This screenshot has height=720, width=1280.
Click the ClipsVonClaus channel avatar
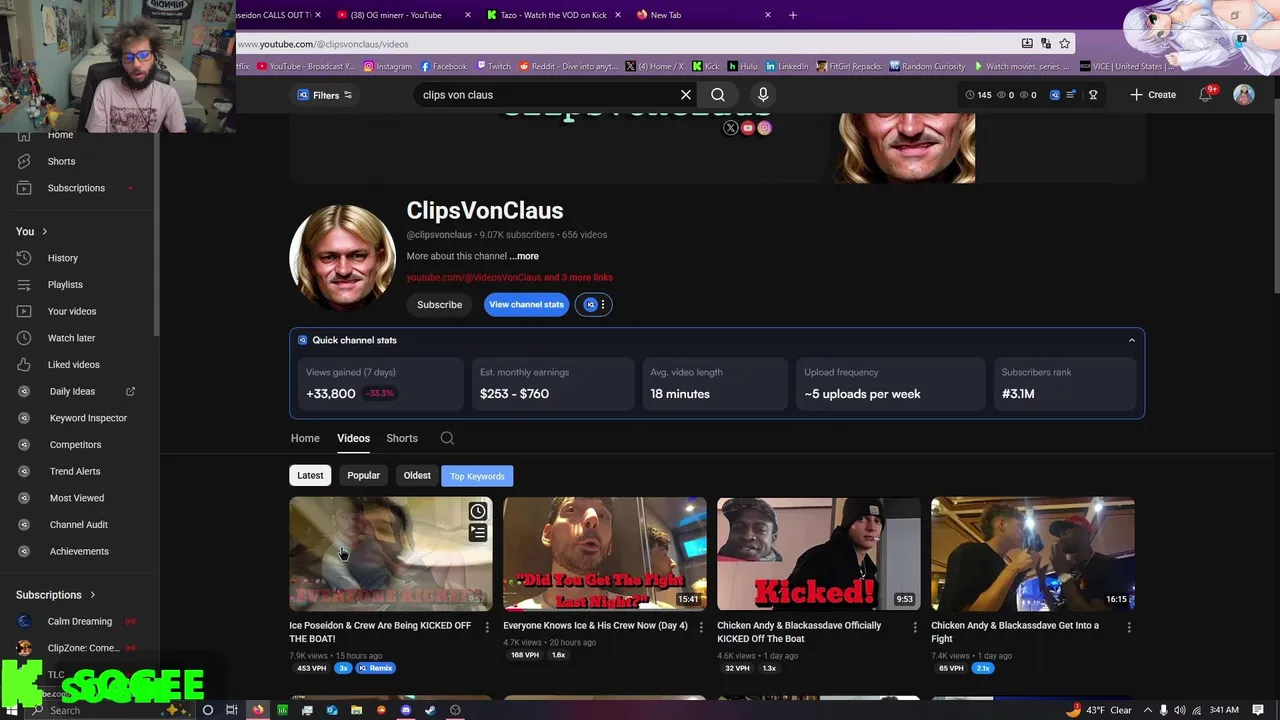(342, 258)
